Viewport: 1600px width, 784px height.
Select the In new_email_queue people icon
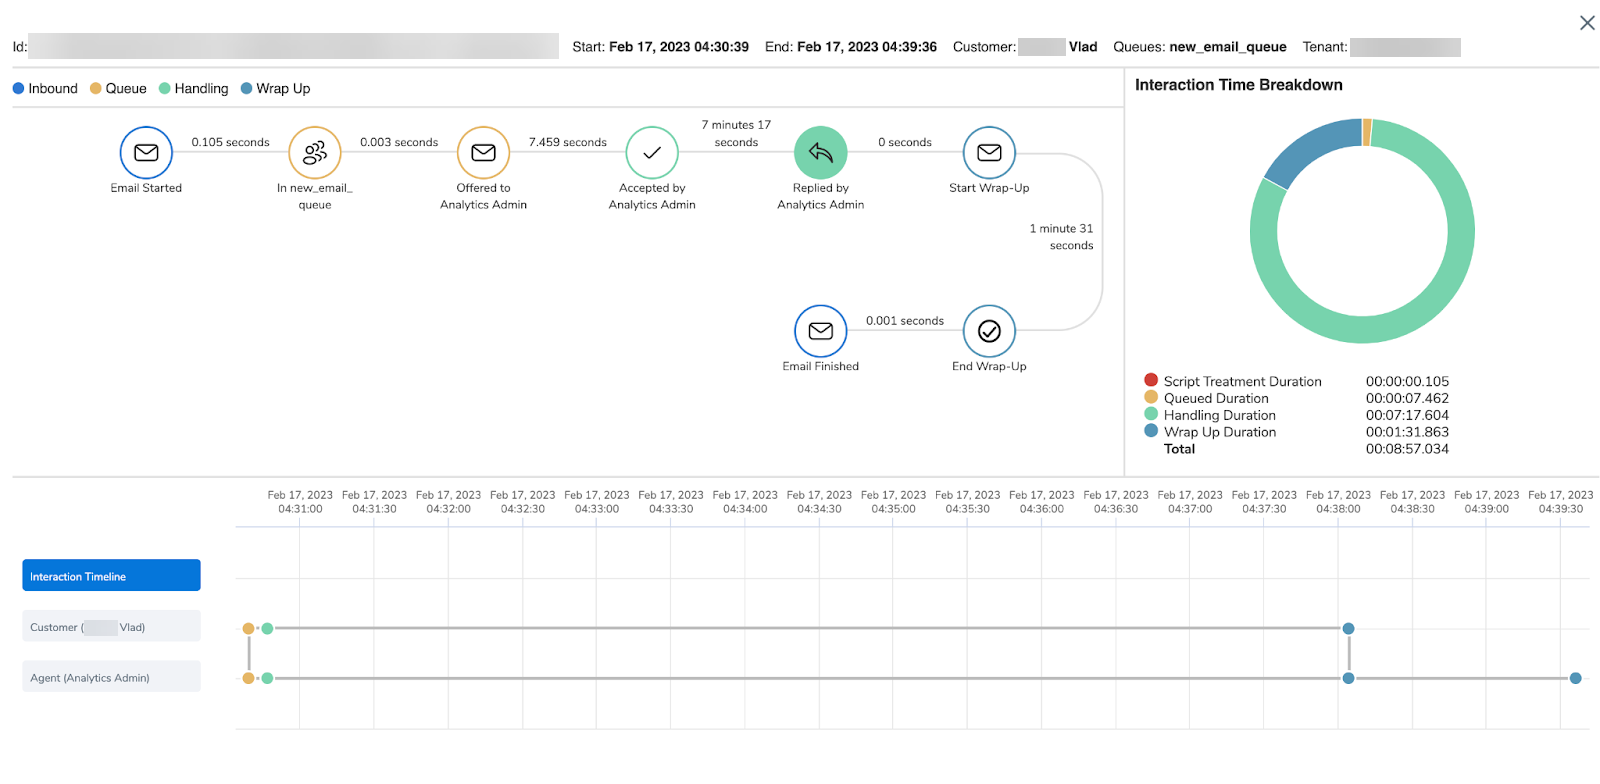(315, 152)
